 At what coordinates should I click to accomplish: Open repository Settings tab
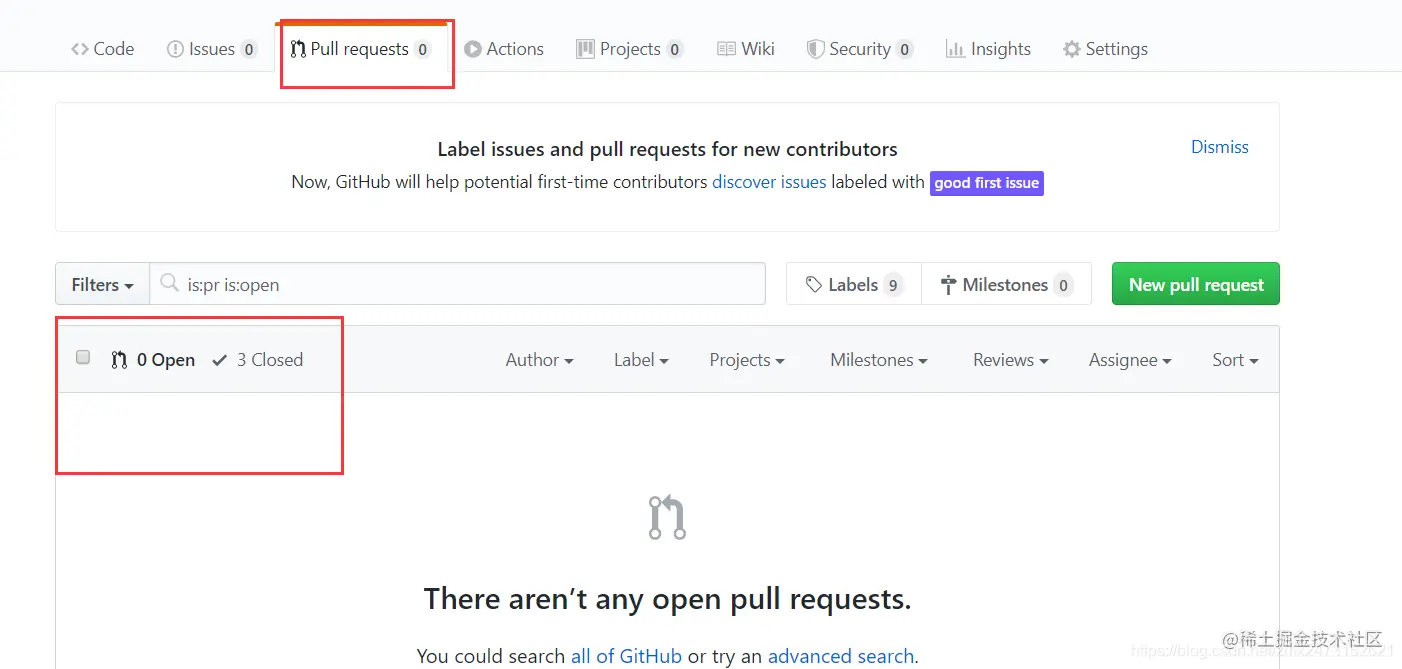tap(1105, 49)
